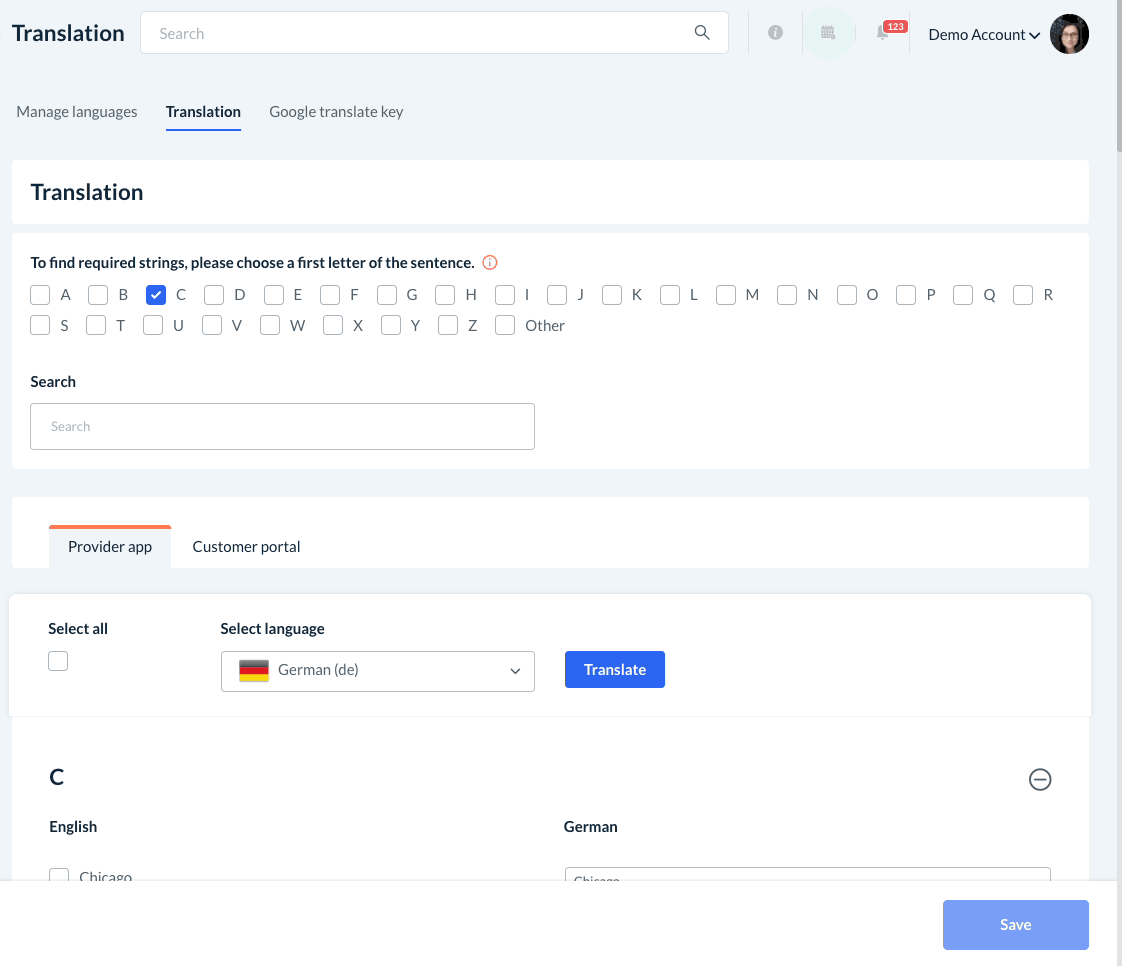Open the Select language dropdown
The height and width of the screenshot is (966, 1122).
point(378,671)
